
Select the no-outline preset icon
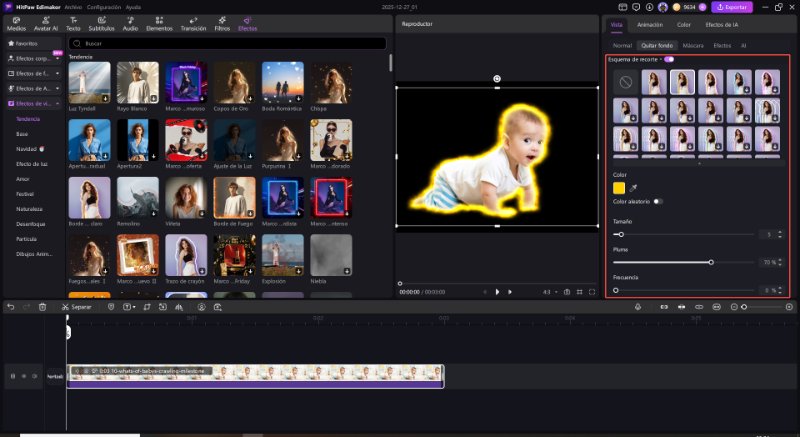626,82
